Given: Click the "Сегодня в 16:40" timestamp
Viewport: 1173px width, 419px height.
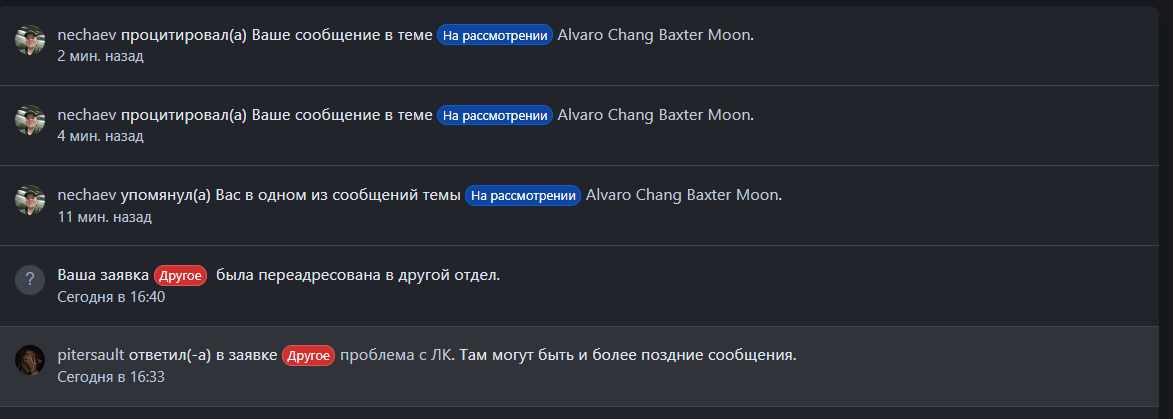Looking at the screenshot, I should 111,297.
